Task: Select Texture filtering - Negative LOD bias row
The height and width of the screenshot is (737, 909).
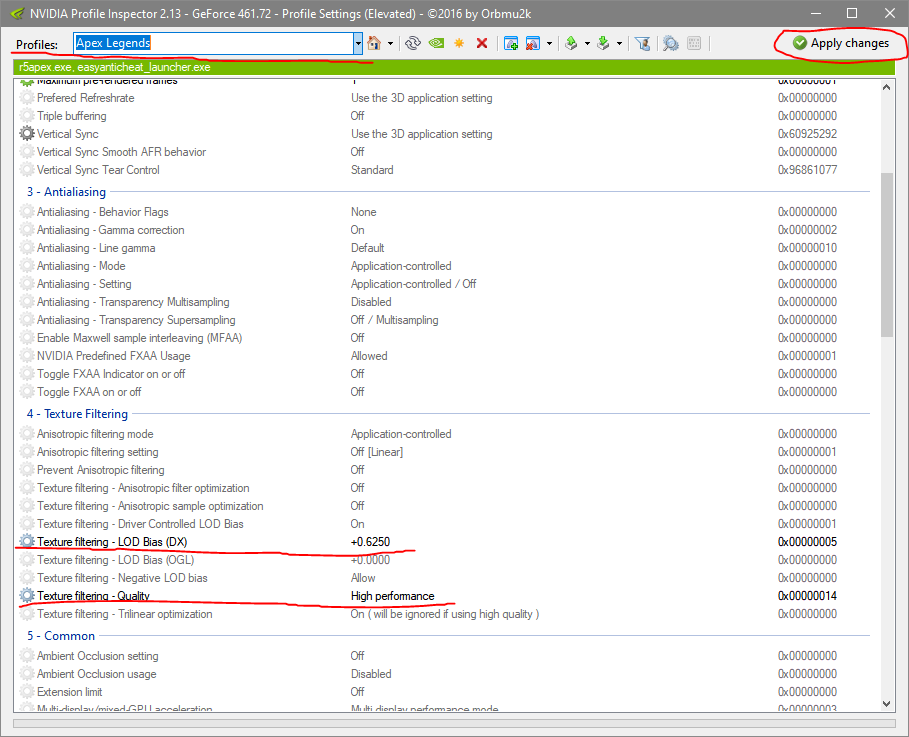Action: click(446, 578)
